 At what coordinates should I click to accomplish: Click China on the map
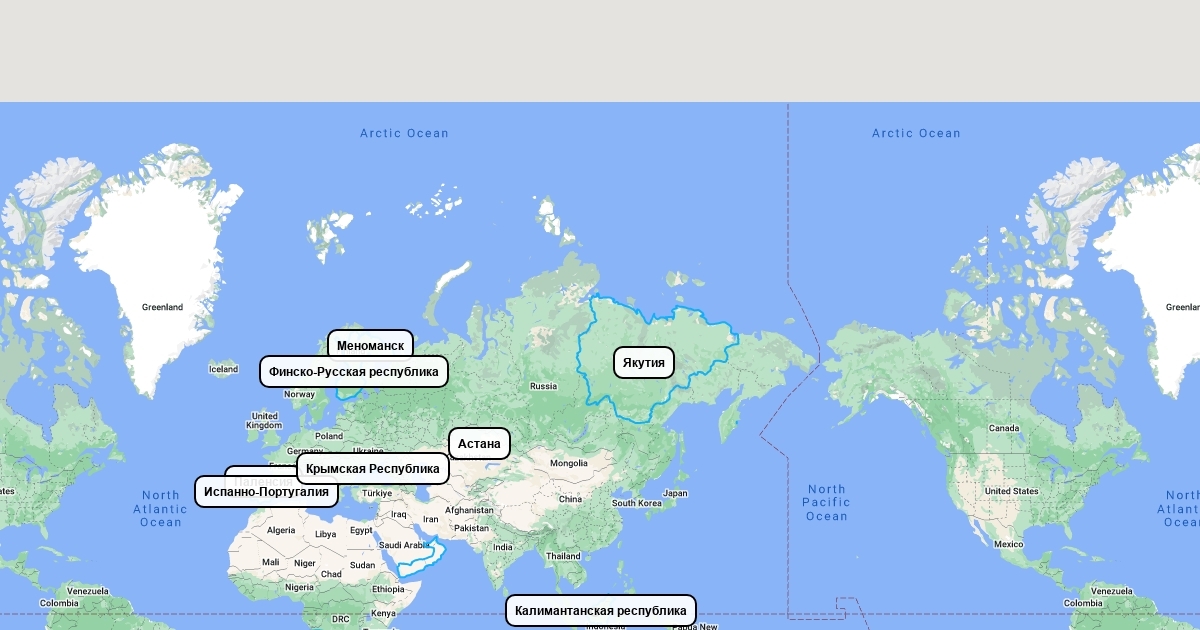(x=570, y=499)
